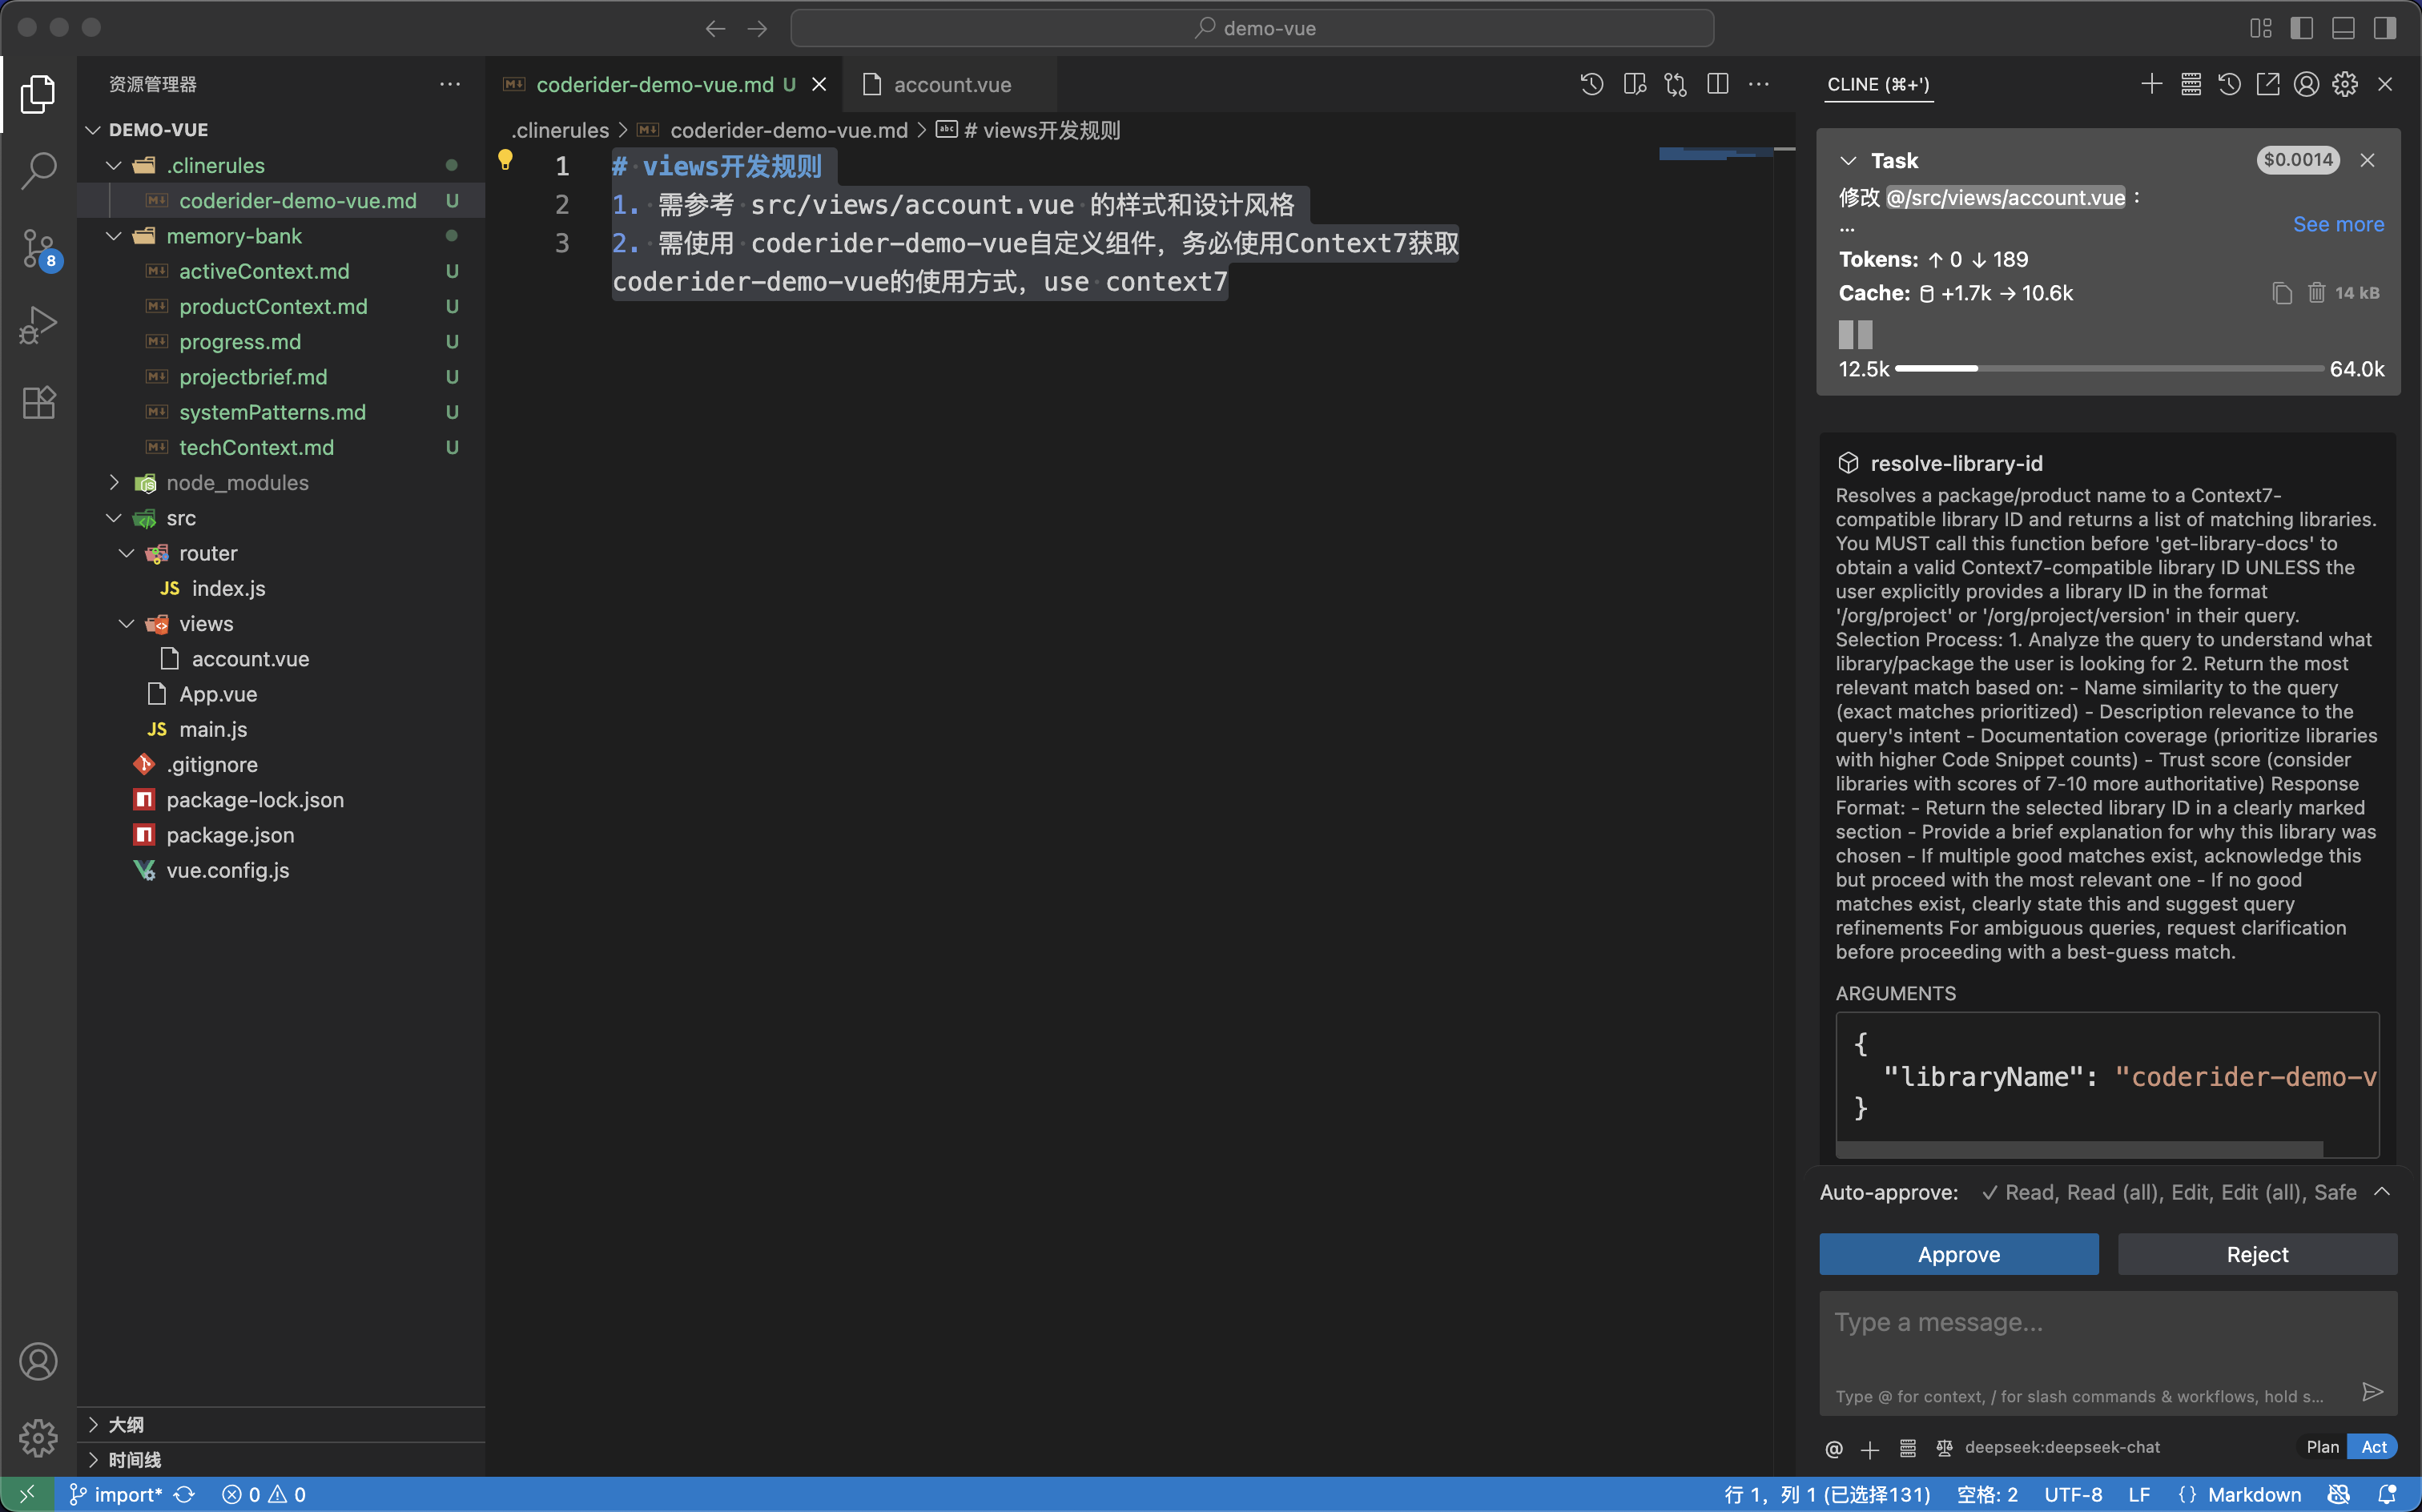Switch Cline from Act to Plan mode
2422x1512 pixels.
pos(2321,1446)
